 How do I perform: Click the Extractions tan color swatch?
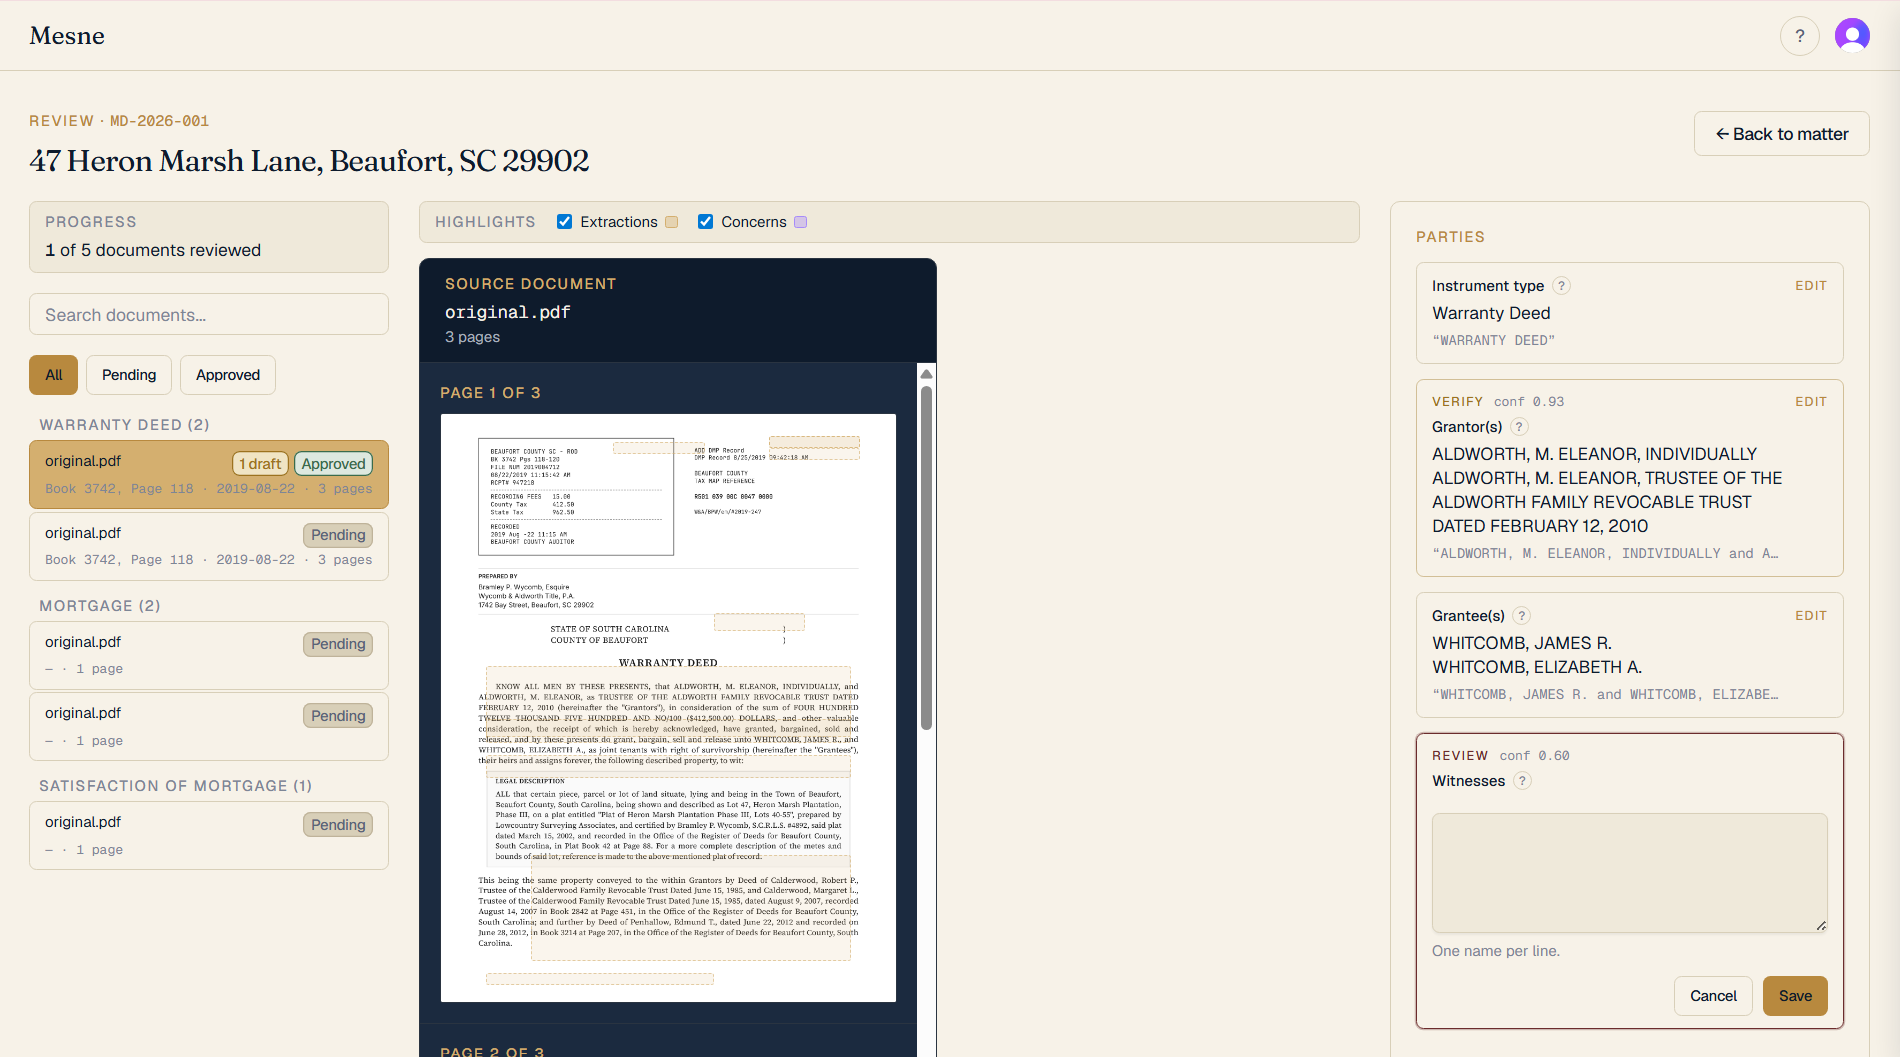coord(672,222)
